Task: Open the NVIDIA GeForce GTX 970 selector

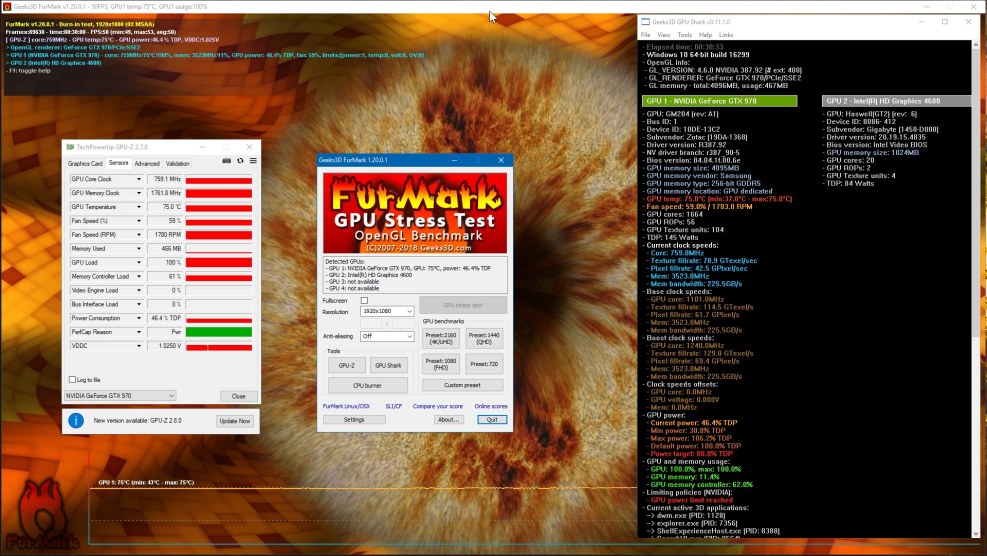Action: pyautogui.click(x=120, y=396)
